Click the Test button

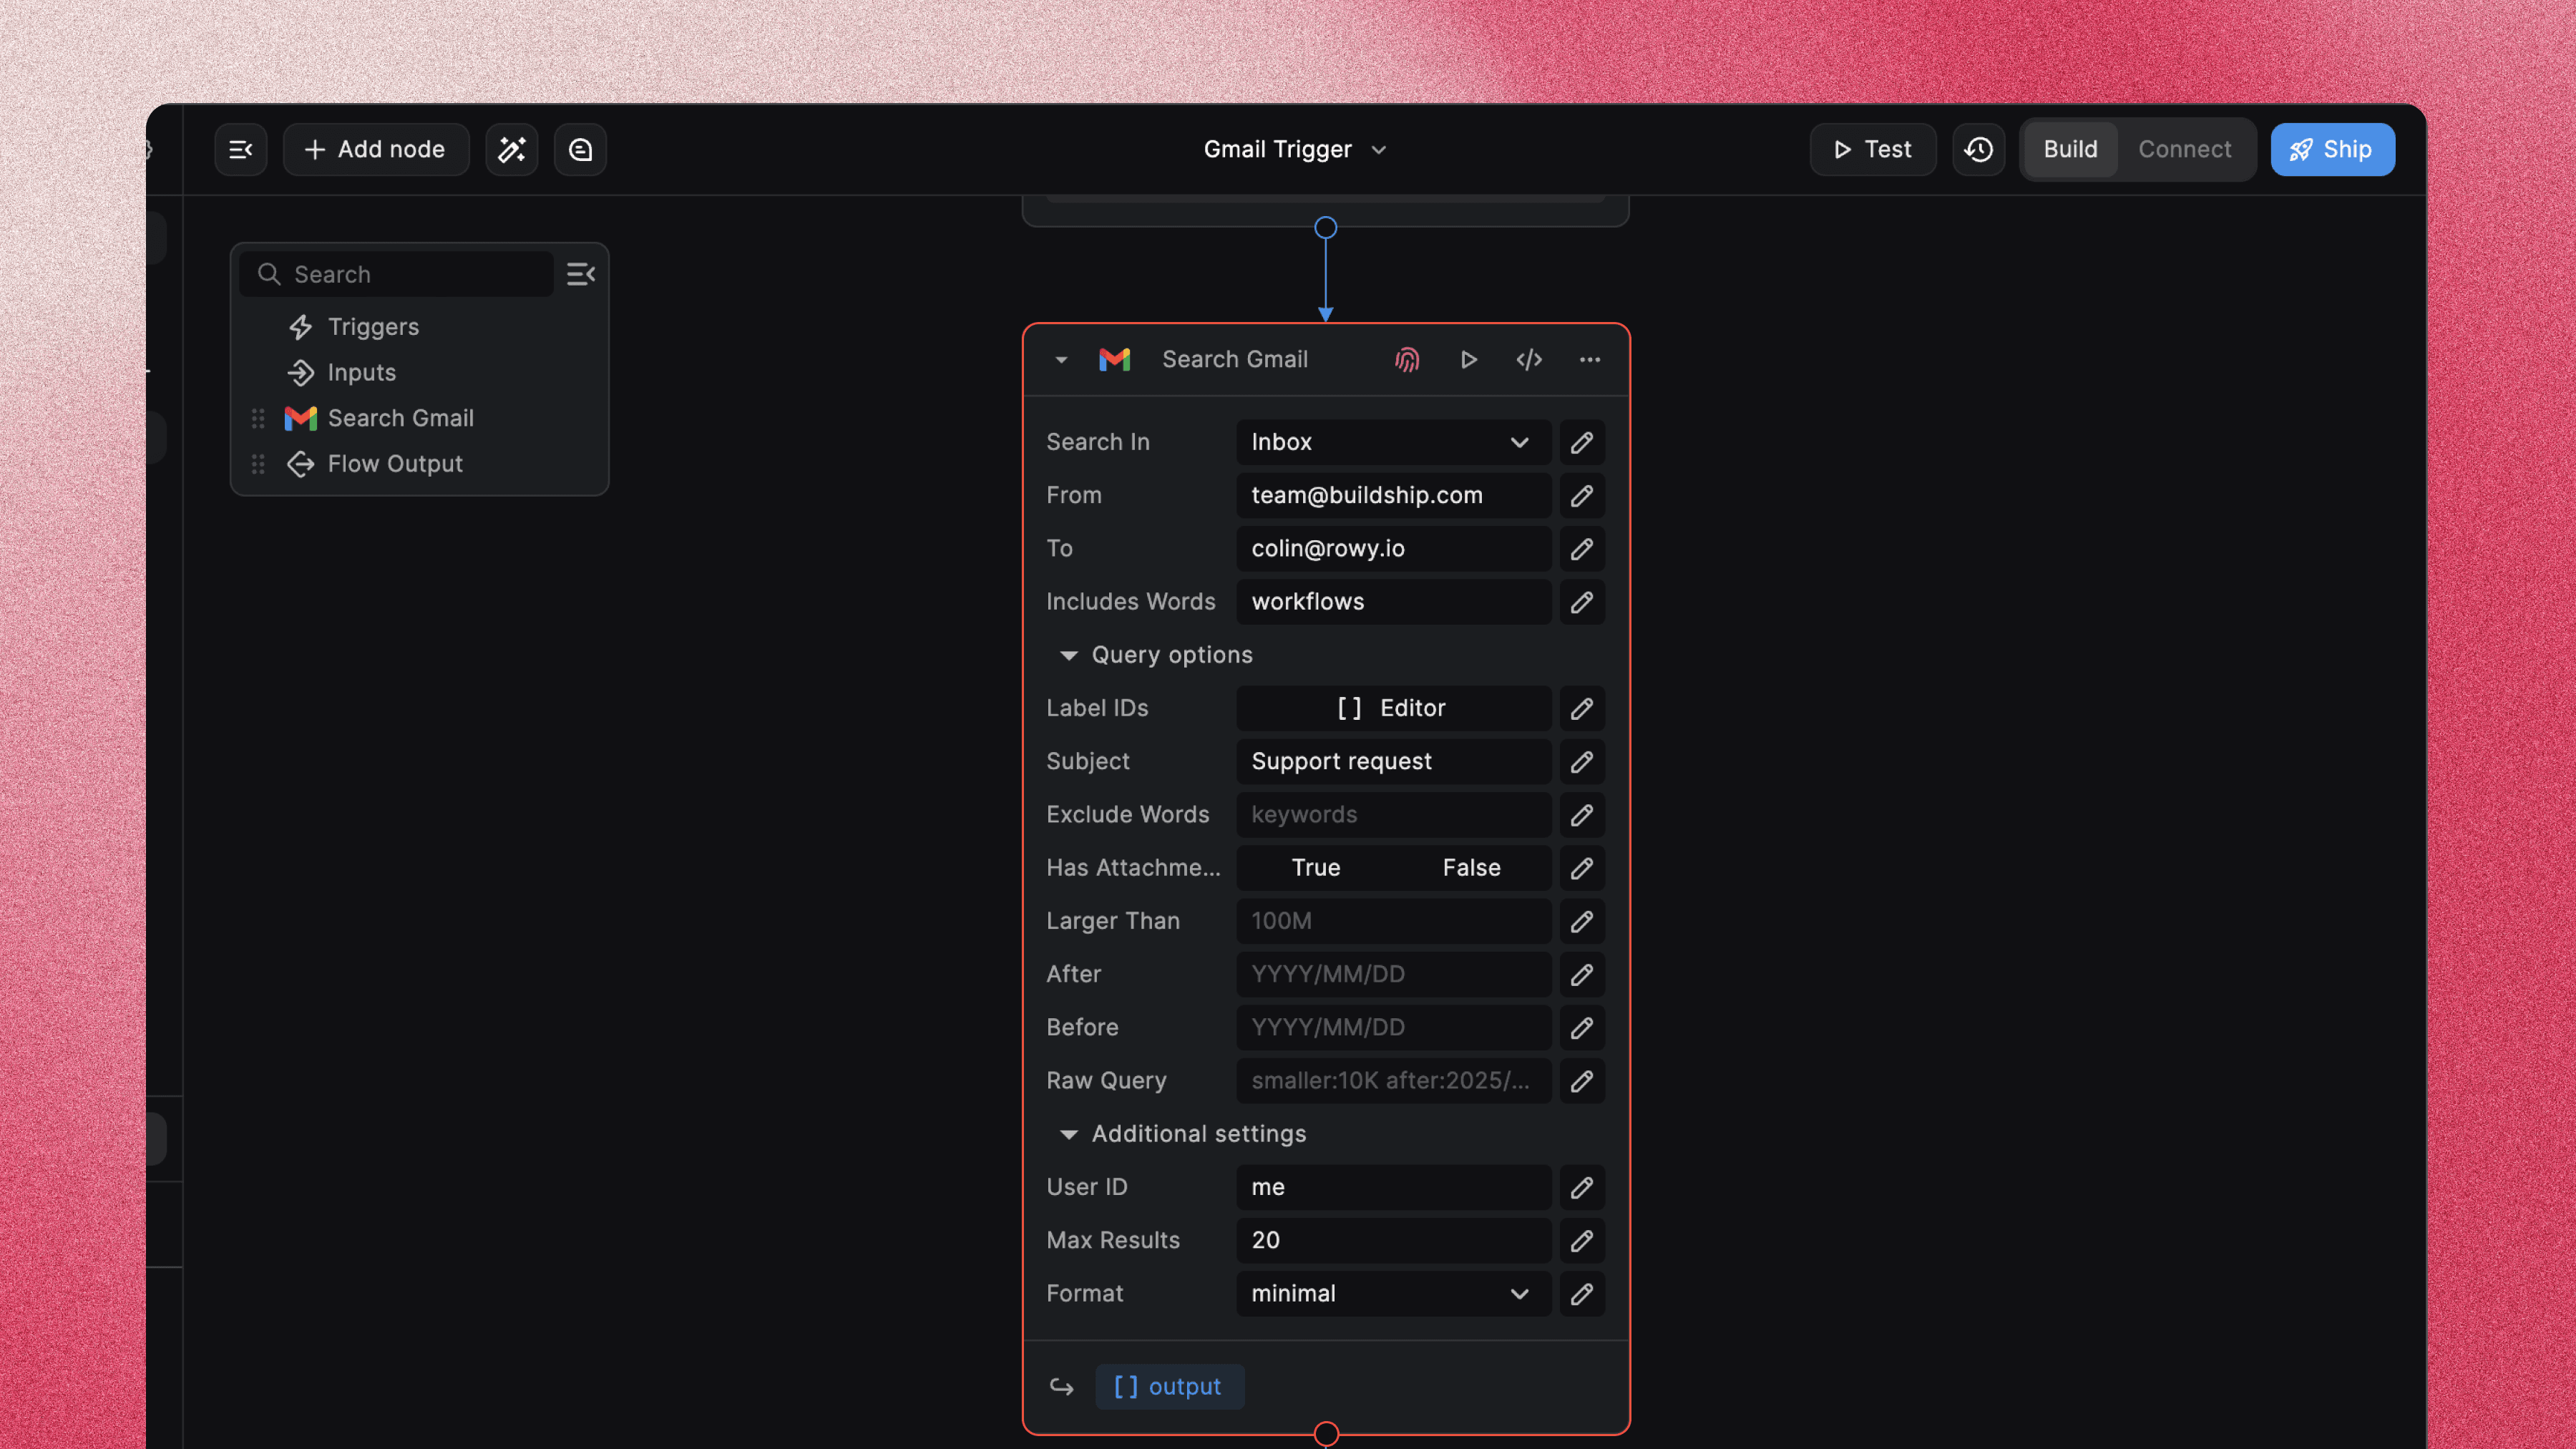1872,150
